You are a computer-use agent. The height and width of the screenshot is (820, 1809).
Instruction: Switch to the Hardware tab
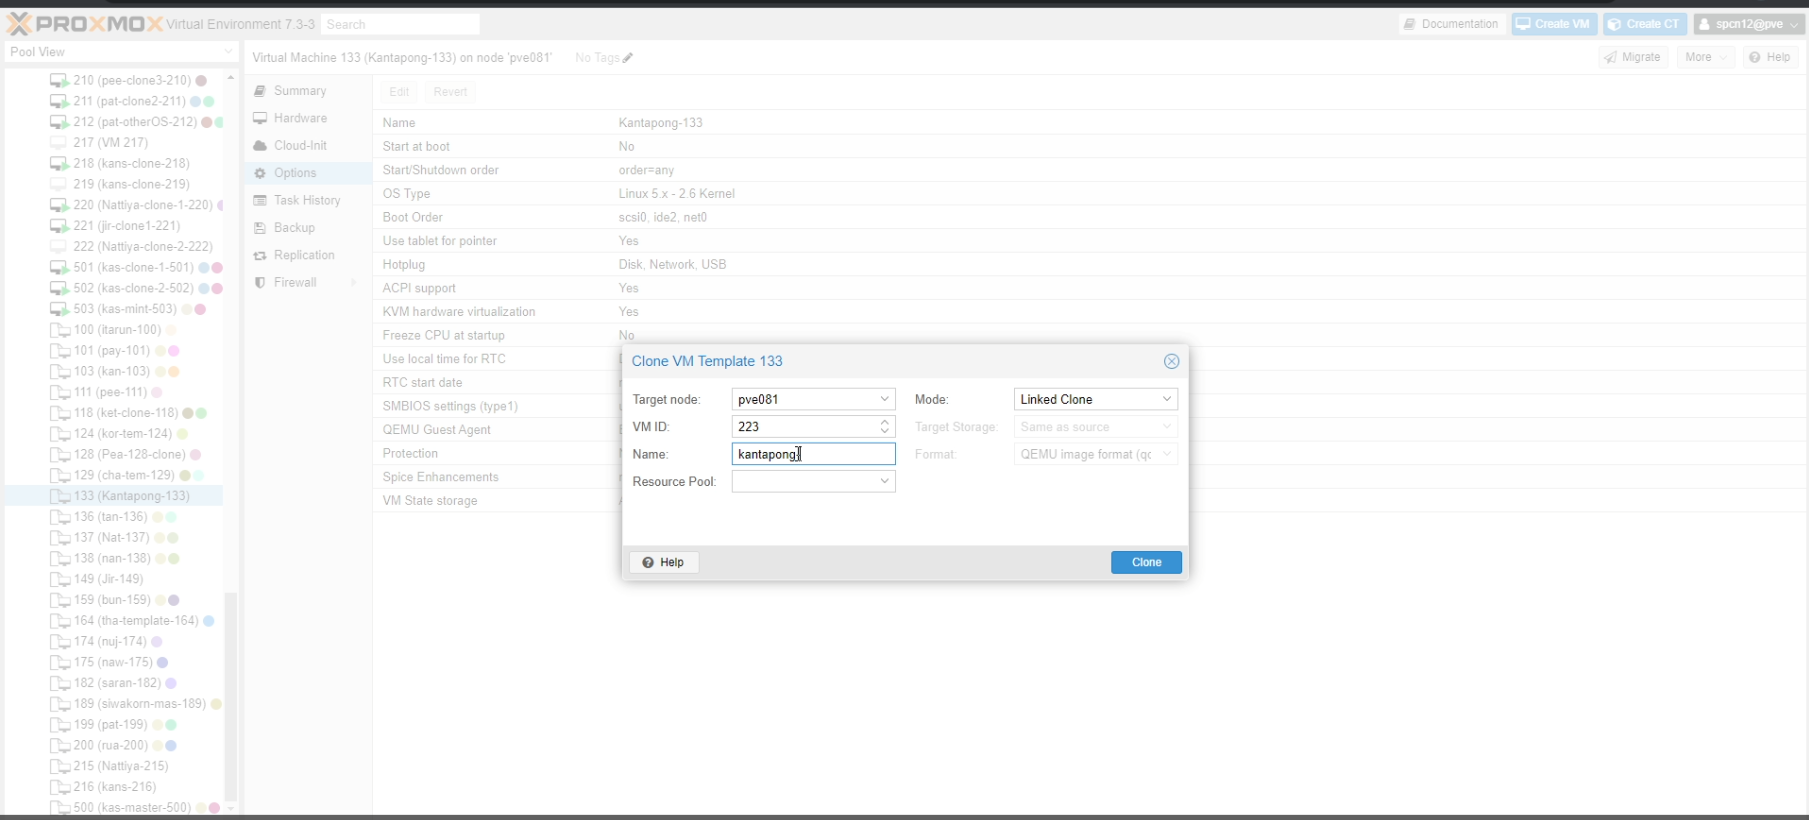(300, 118)
